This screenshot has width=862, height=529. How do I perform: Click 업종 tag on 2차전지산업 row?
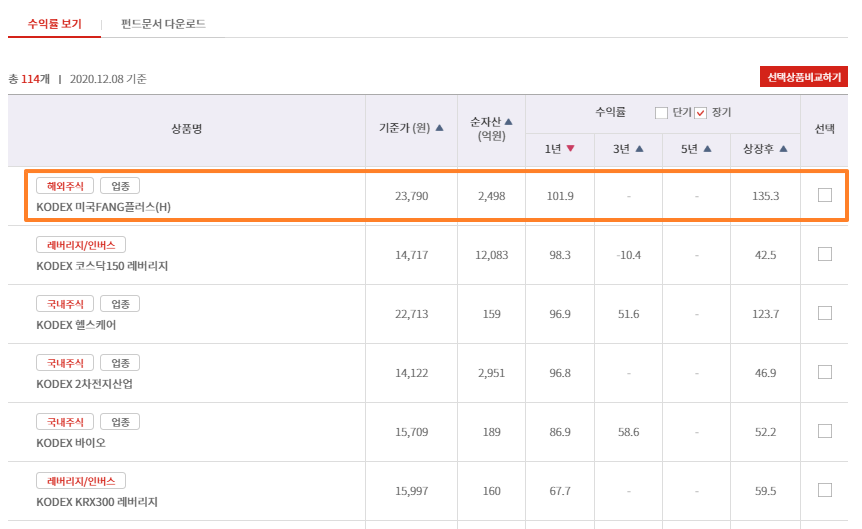point(120,363)
